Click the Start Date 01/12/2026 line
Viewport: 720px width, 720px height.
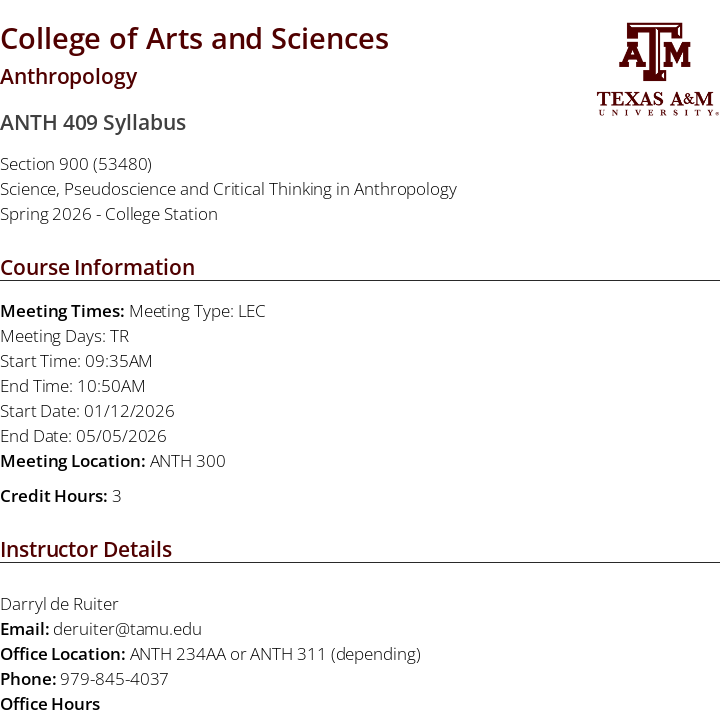point(87,411)
